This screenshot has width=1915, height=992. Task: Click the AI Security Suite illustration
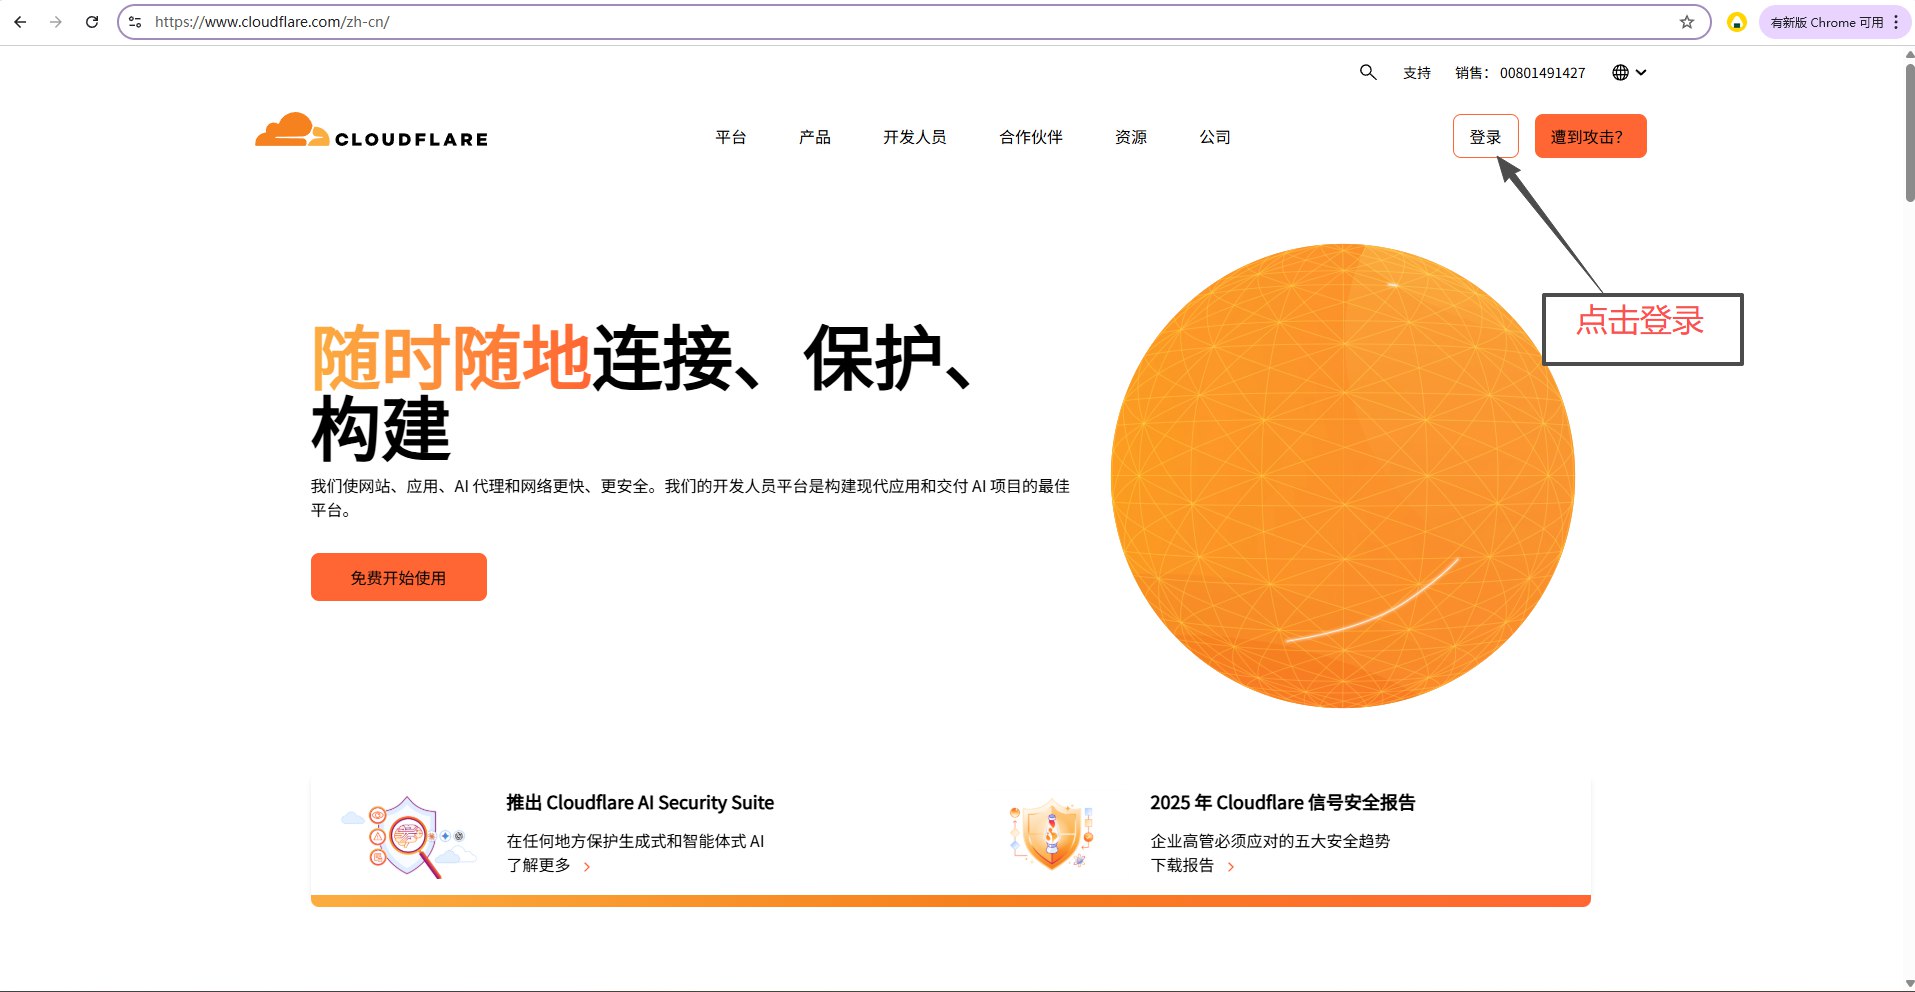(408, 836)
